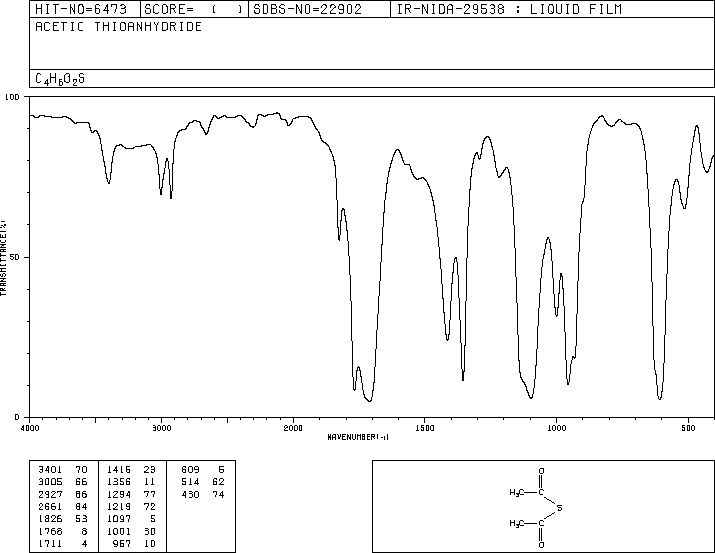Click the C4H6O2S molecular formula
Image resolution: width=715 pixels, height=553 pixels.
[x=60, y=78]
